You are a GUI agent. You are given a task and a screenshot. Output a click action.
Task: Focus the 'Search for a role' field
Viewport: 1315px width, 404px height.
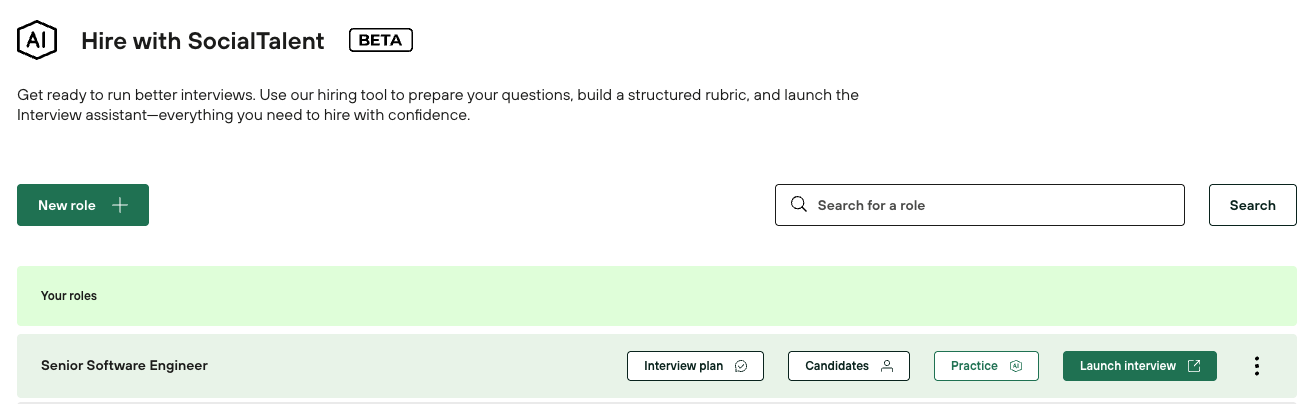[x=990, y=205]
